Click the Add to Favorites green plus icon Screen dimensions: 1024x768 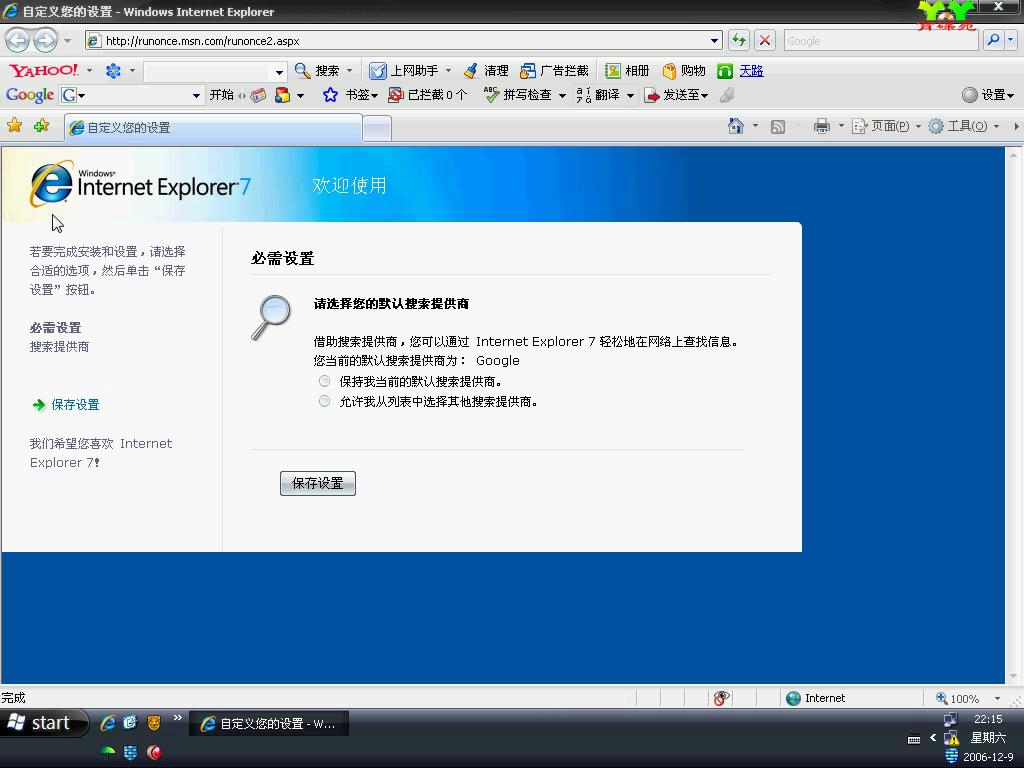coord(42,125)
